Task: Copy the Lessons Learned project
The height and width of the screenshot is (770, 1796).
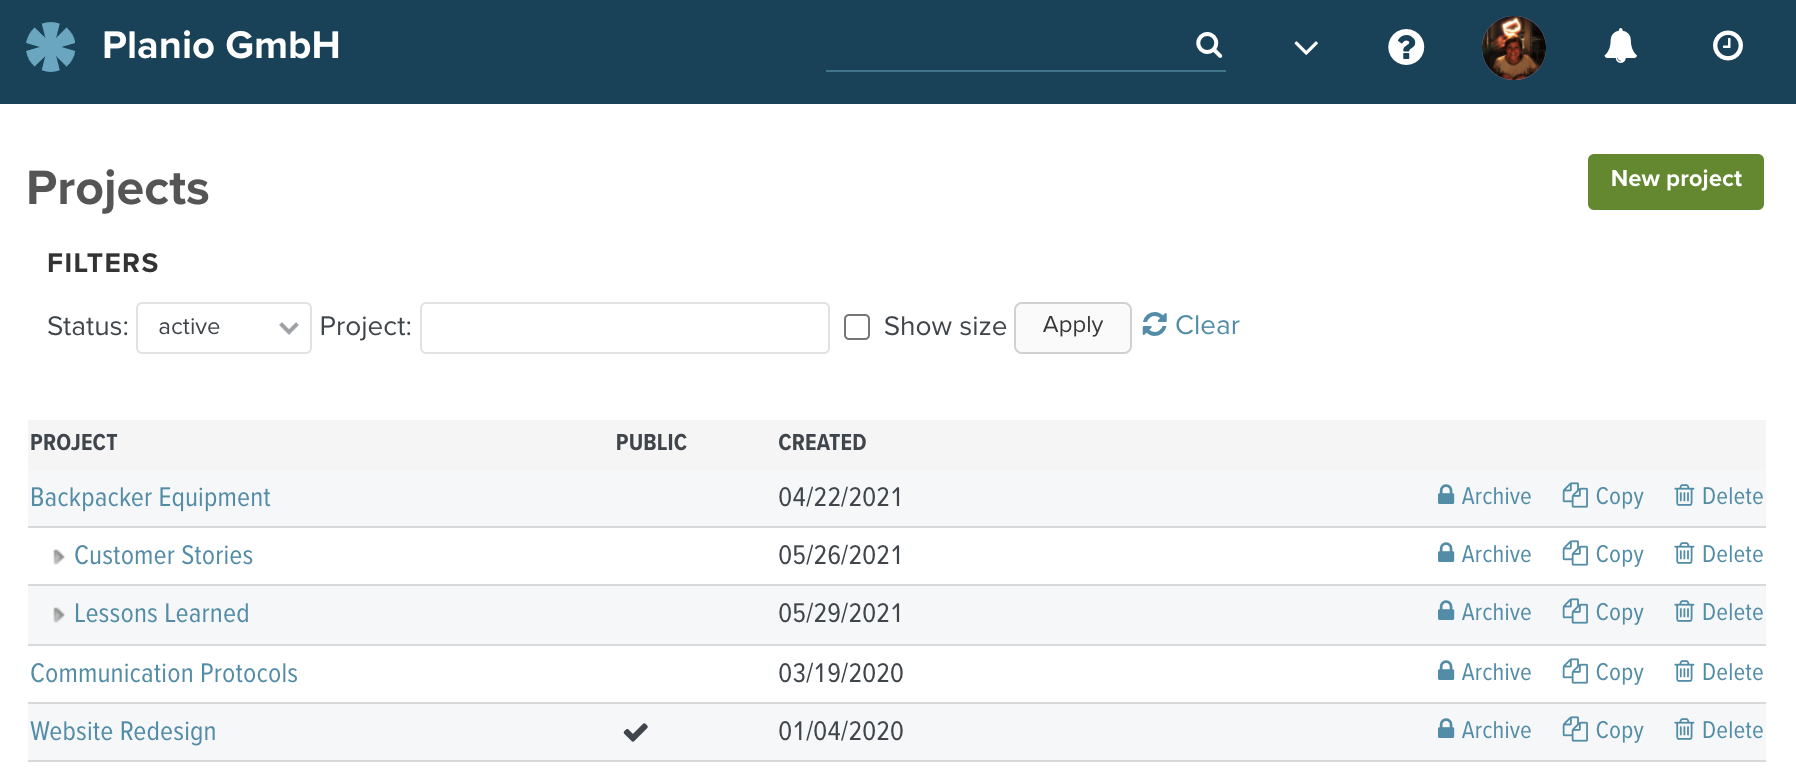Action: pyautogui.click(x=1603, y=612)
